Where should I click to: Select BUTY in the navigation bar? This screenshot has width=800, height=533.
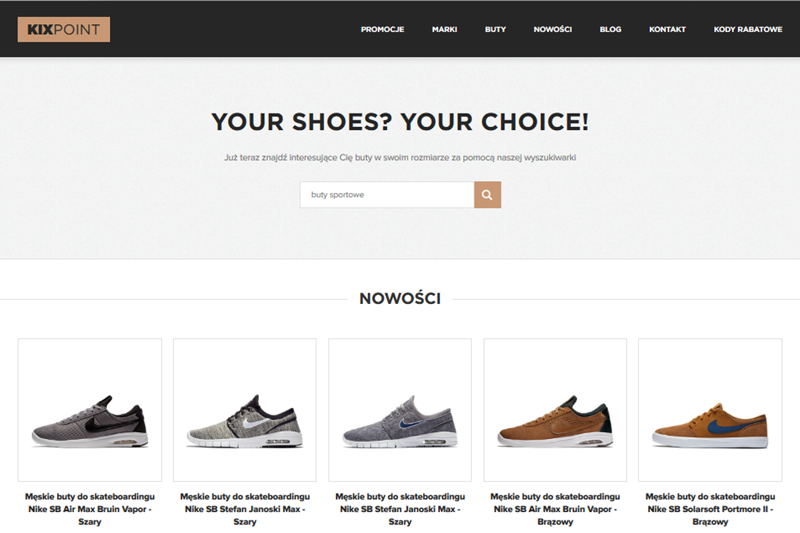(x=495, y=30)
